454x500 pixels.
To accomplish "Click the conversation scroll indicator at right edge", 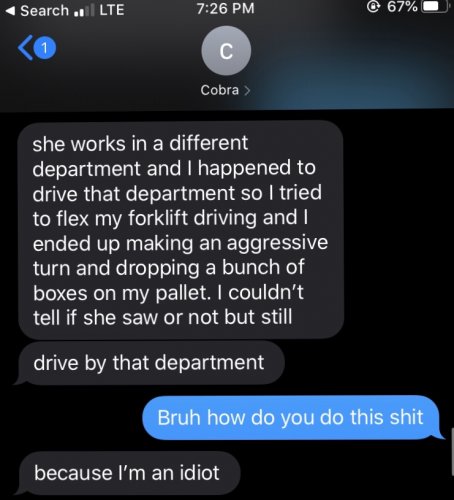I will click(x=452, y=452).
